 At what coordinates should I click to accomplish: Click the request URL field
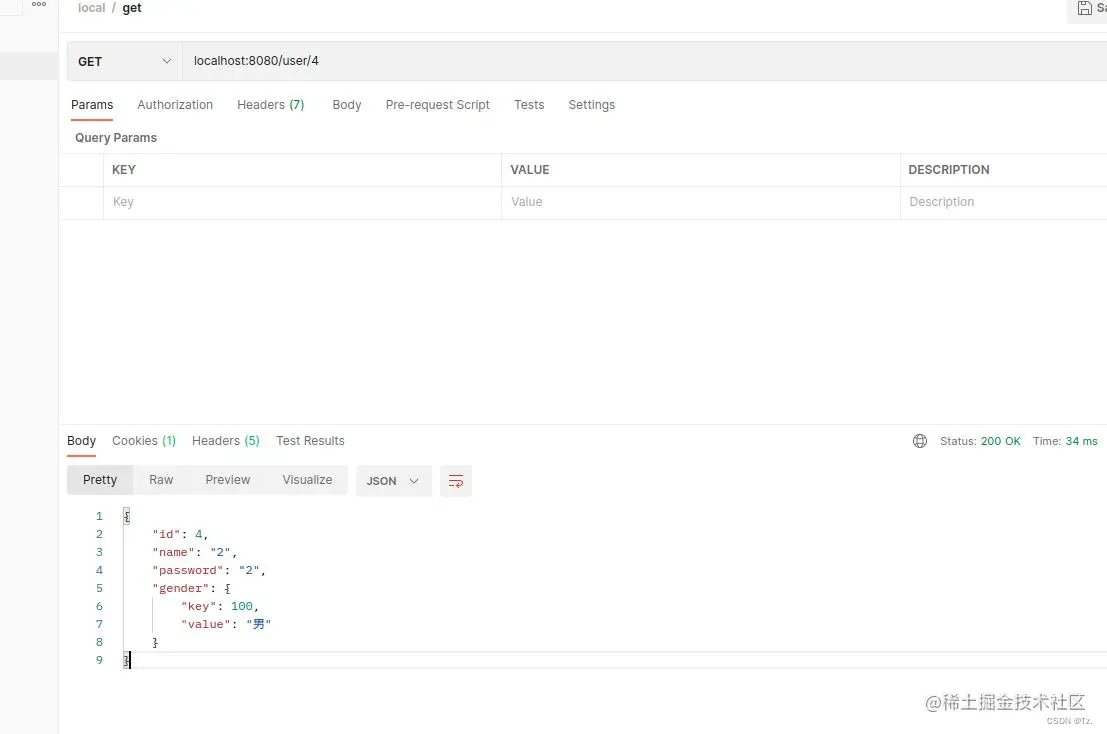pos(644,61)
